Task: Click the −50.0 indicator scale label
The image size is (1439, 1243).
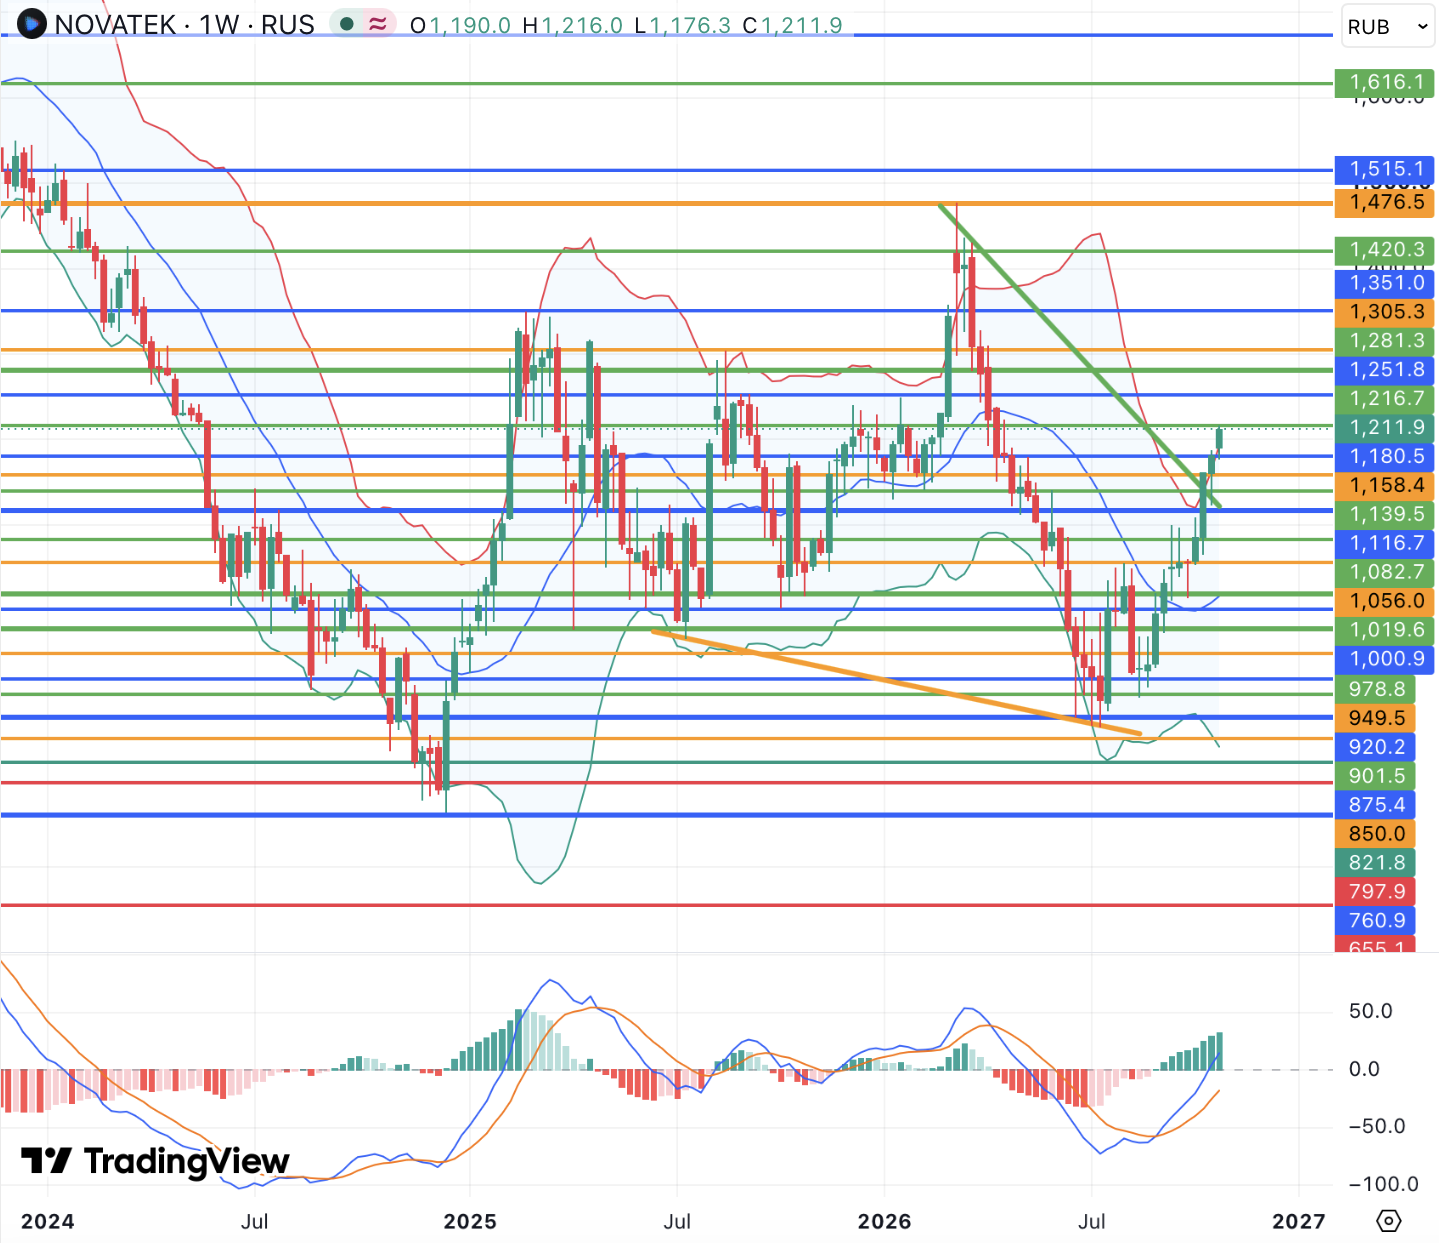Action: click(x=1377, y=1127)
